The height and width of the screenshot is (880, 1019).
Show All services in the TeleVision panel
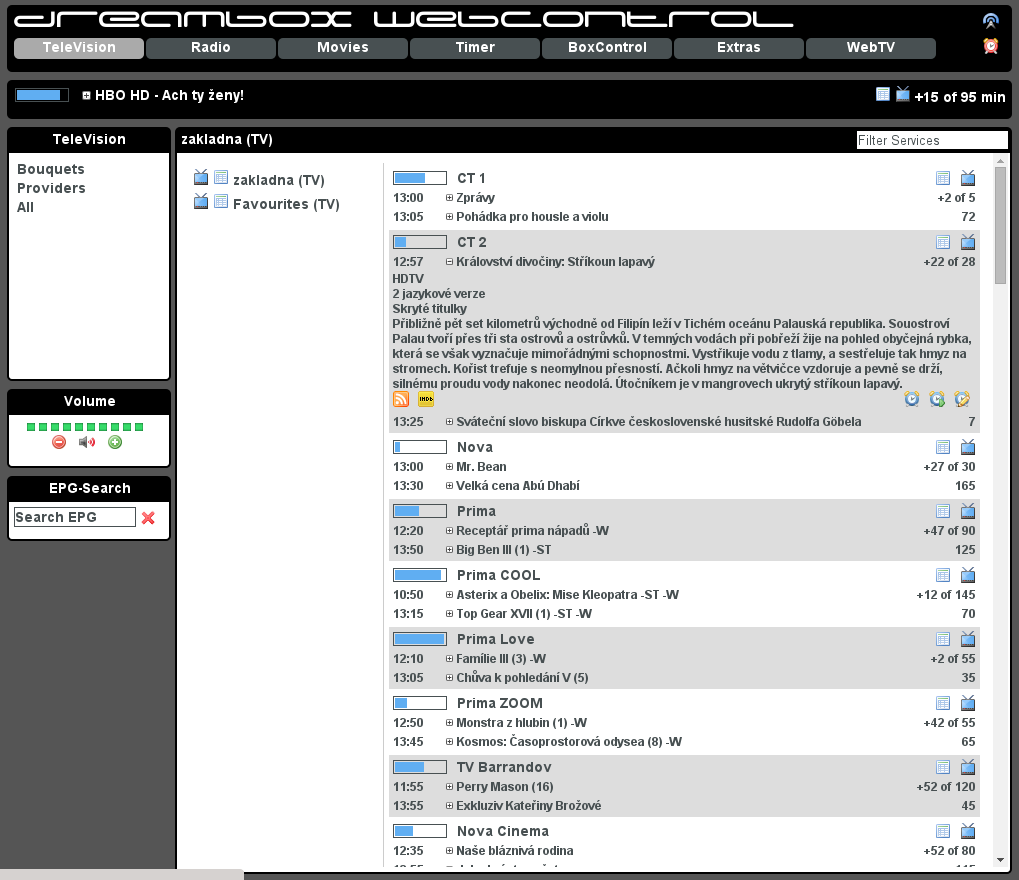tap(25, 207)
